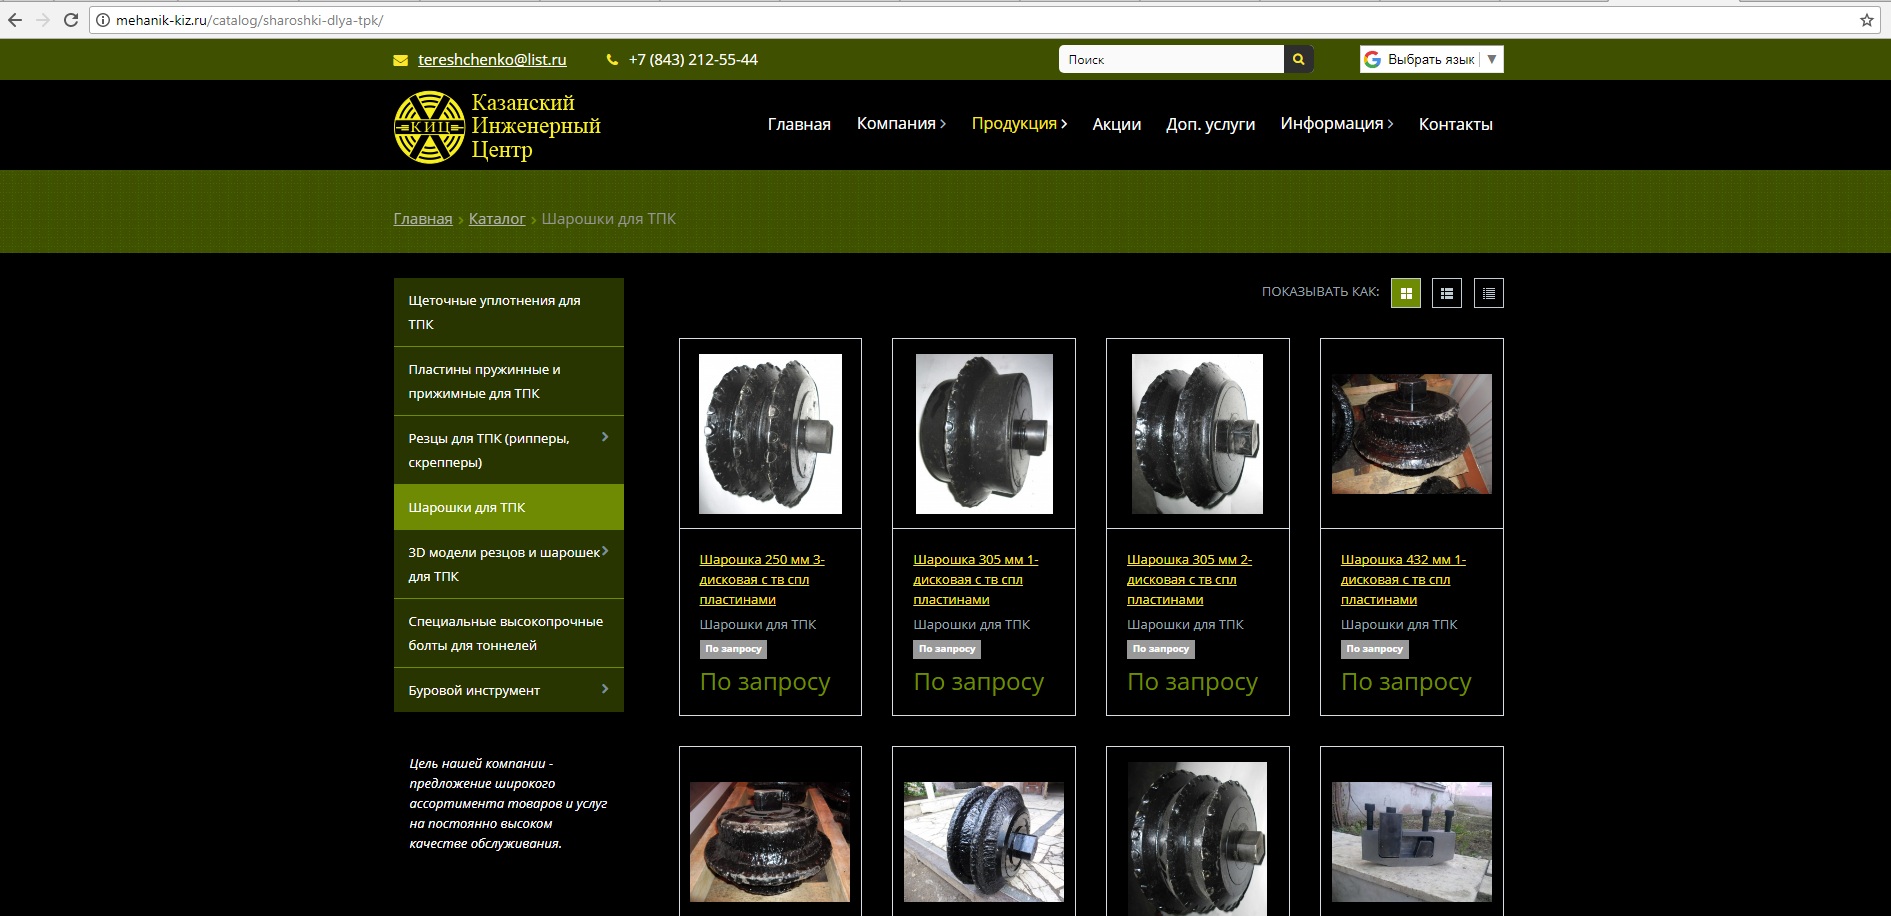
Task: Click the 305 мм 1-disc cutter thumbnail
Action: click(x=984, y=434)
